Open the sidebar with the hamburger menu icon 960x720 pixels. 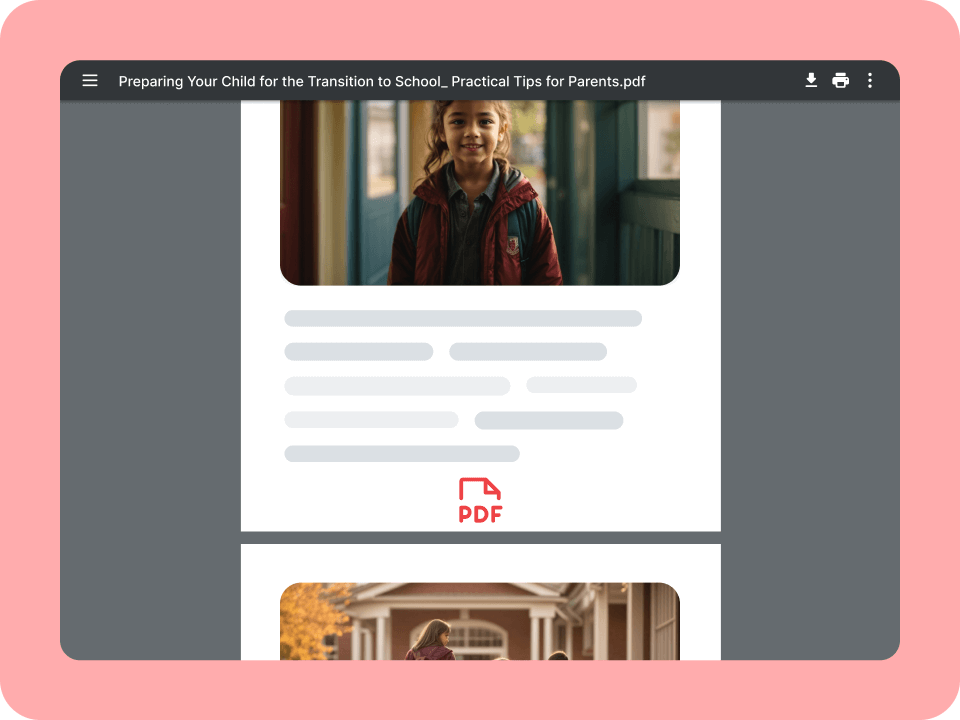point(90,81)
